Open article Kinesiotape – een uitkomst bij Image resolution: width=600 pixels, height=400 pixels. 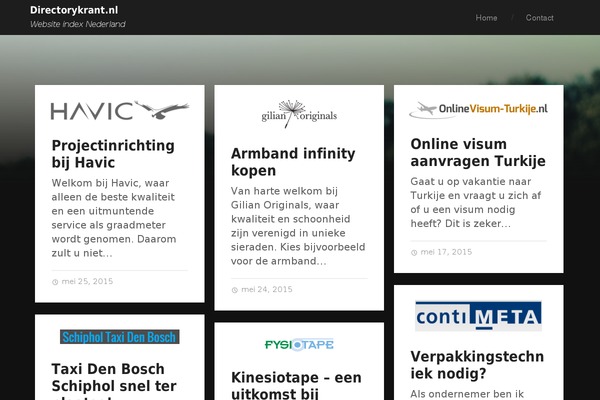[x=296, y=385]
